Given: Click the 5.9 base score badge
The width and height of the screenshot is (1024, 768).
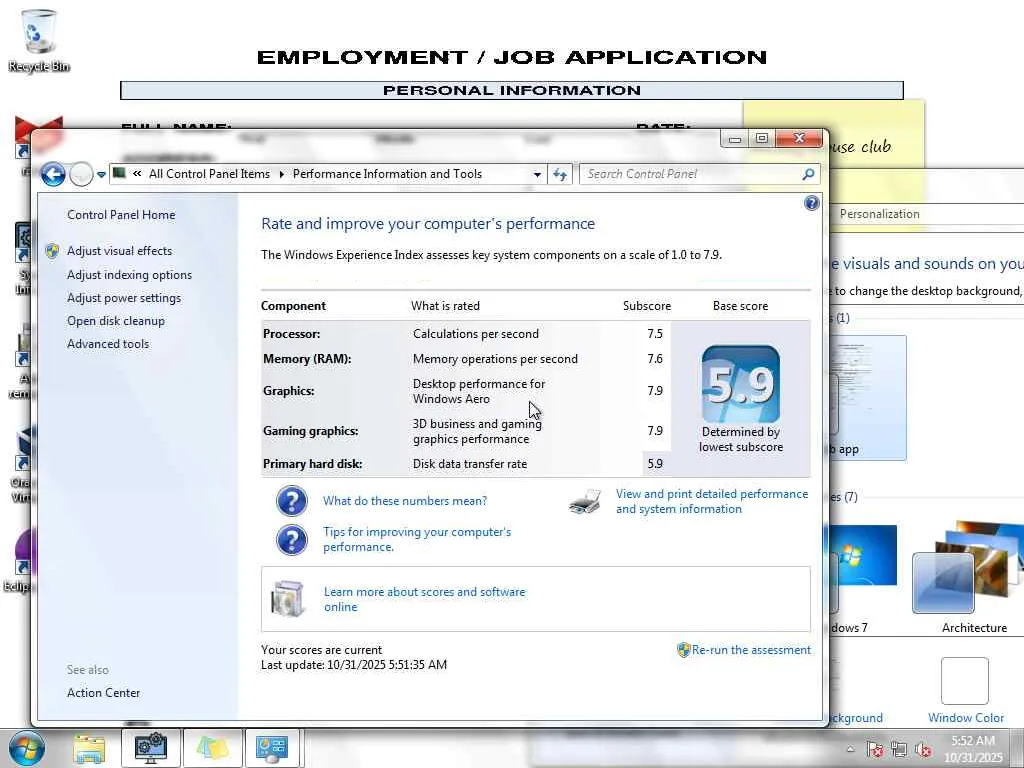Looking at the screenshot, I should [x=741, y=384].
